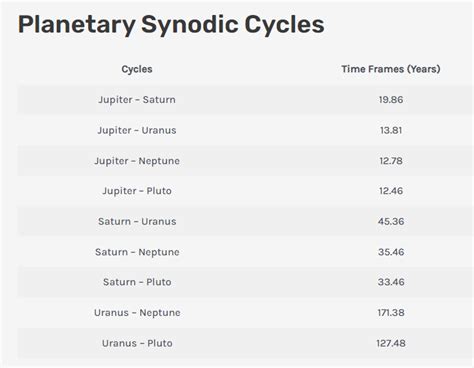Select the Jupiter – Uranus cell

click(x=137, y=130)
